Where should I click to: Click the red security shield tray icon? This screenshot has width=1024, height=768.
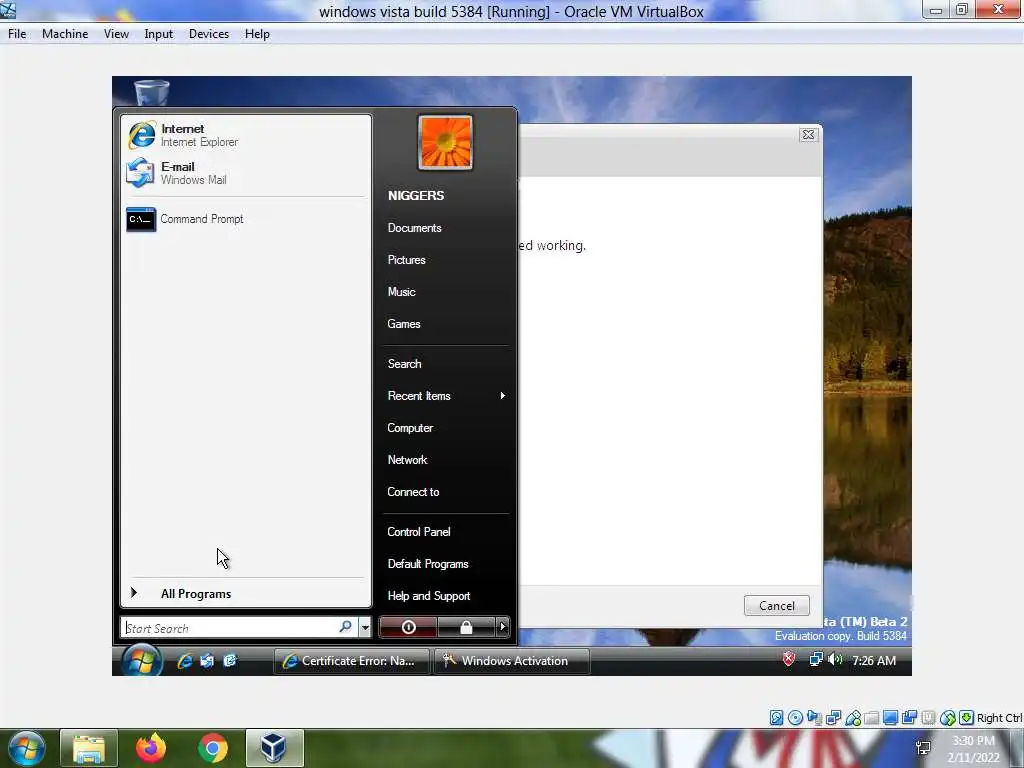point(789,660)
